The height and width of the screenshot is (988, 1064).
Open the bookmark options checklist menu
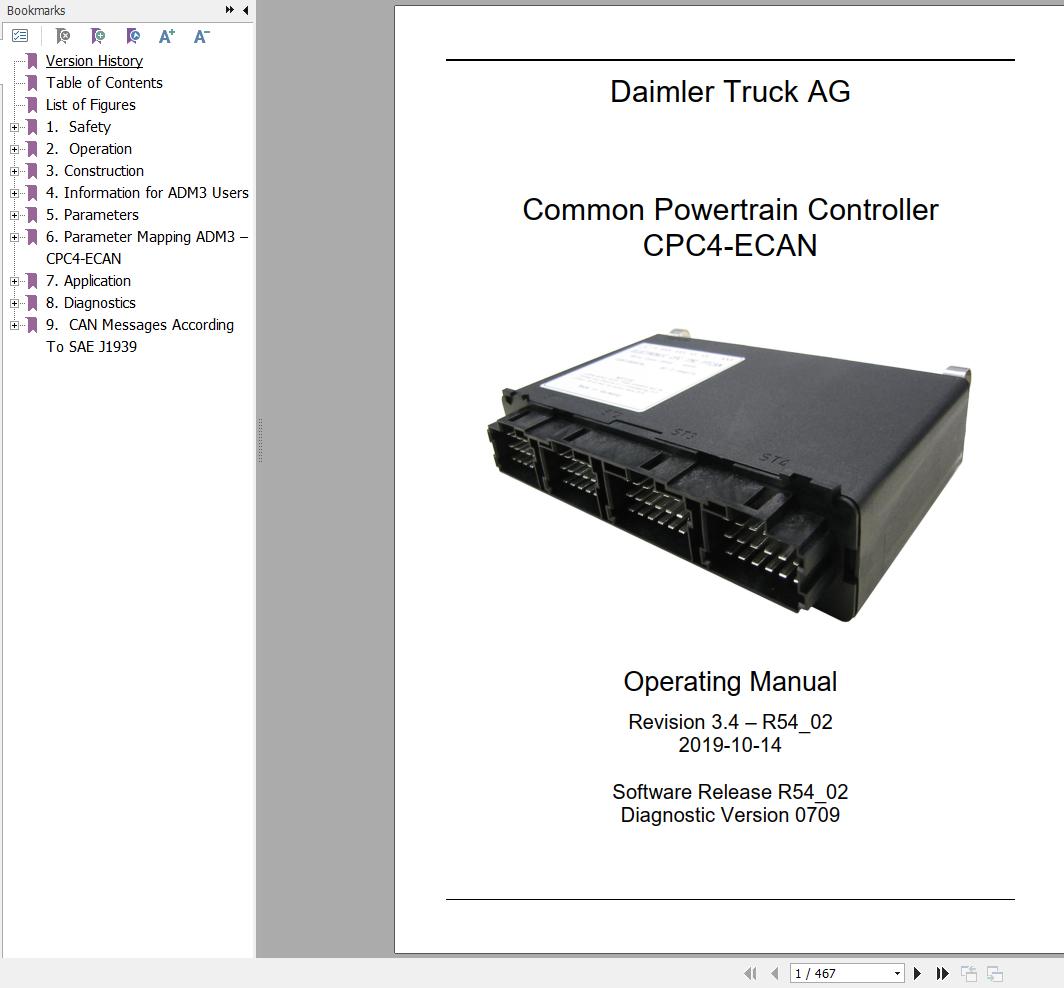(20, 36)
